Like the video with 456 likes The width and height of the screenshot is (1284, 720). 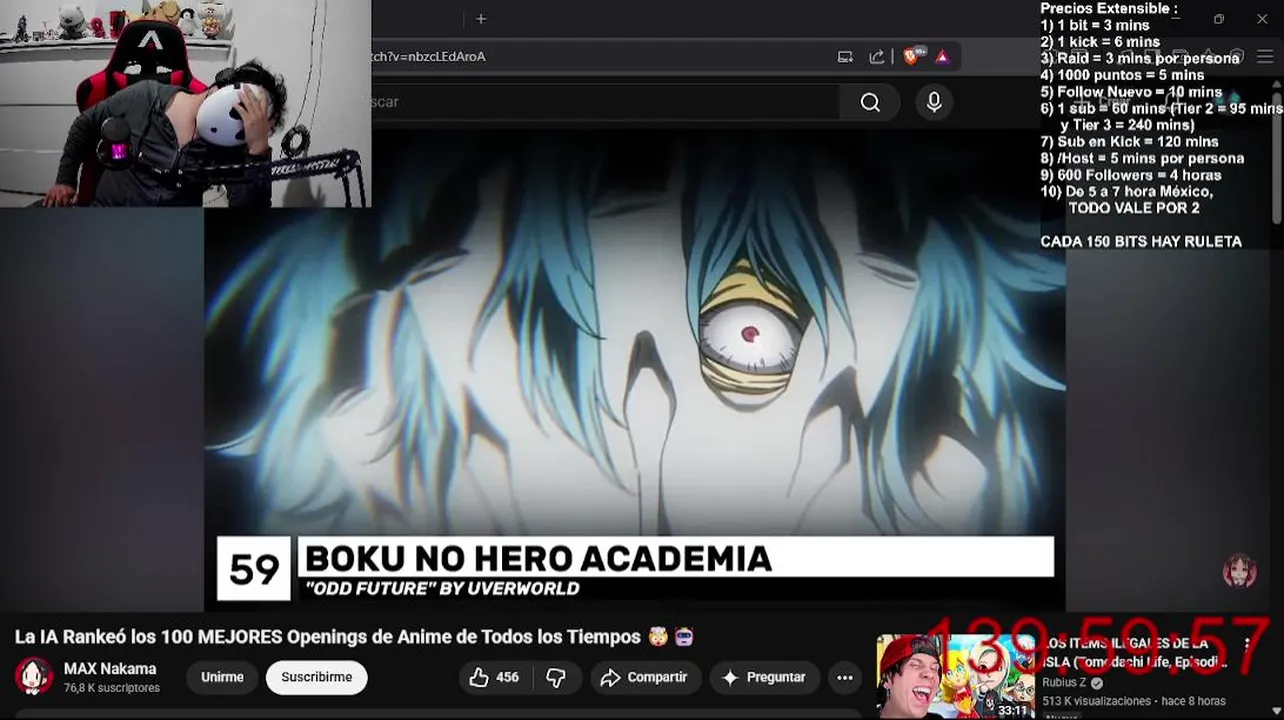click(x=494, y=677)
